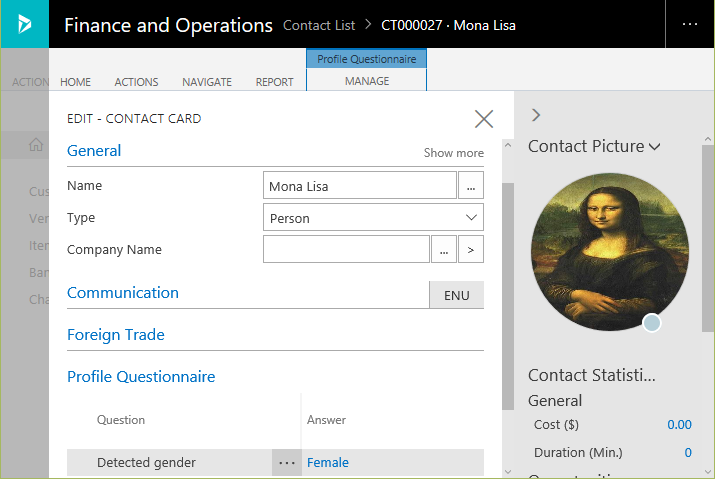Click the ENU language indicator

point(456,295)
